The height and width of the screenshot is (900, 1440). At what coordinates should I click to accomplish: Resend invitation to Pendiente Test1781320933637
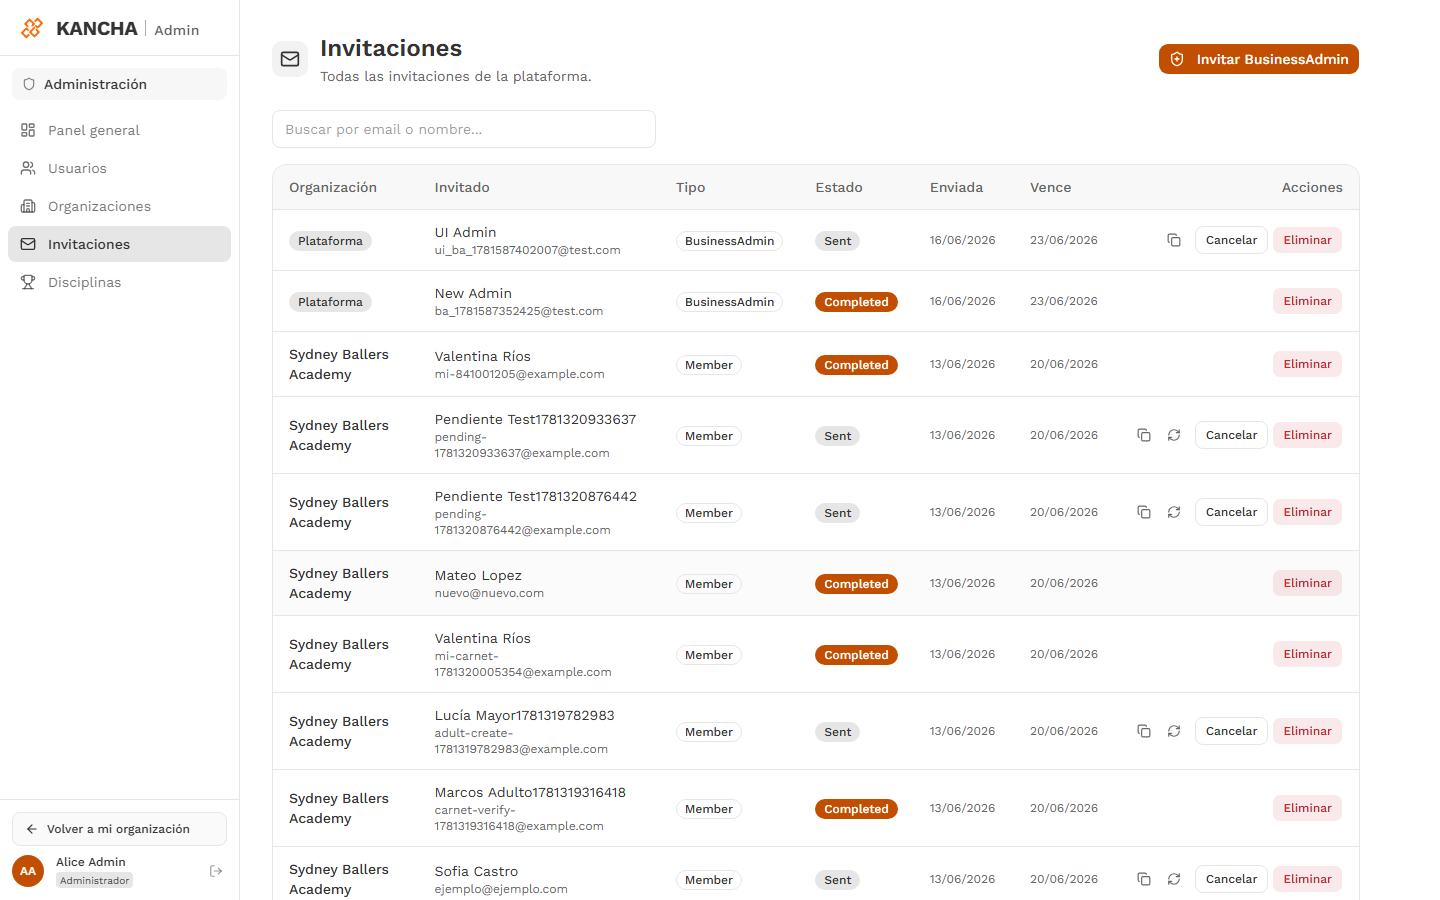[1174, 435]
